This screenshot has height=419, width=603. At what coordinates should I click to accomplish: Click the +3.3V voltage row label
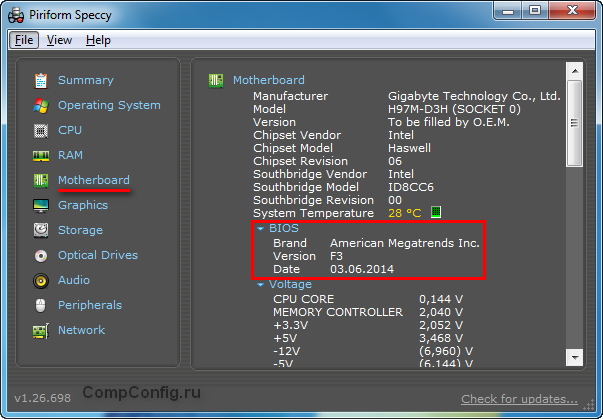point(290,325)
